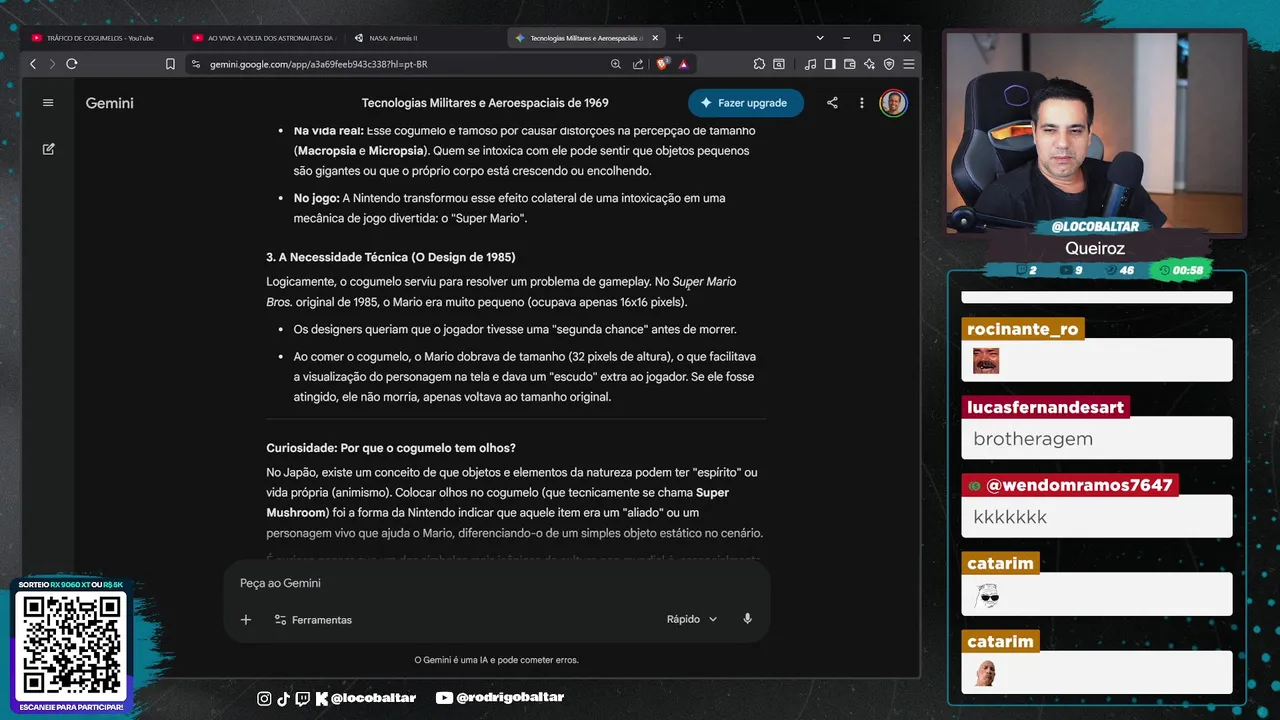Open the music note playlist icon

[x=810, y=64]
